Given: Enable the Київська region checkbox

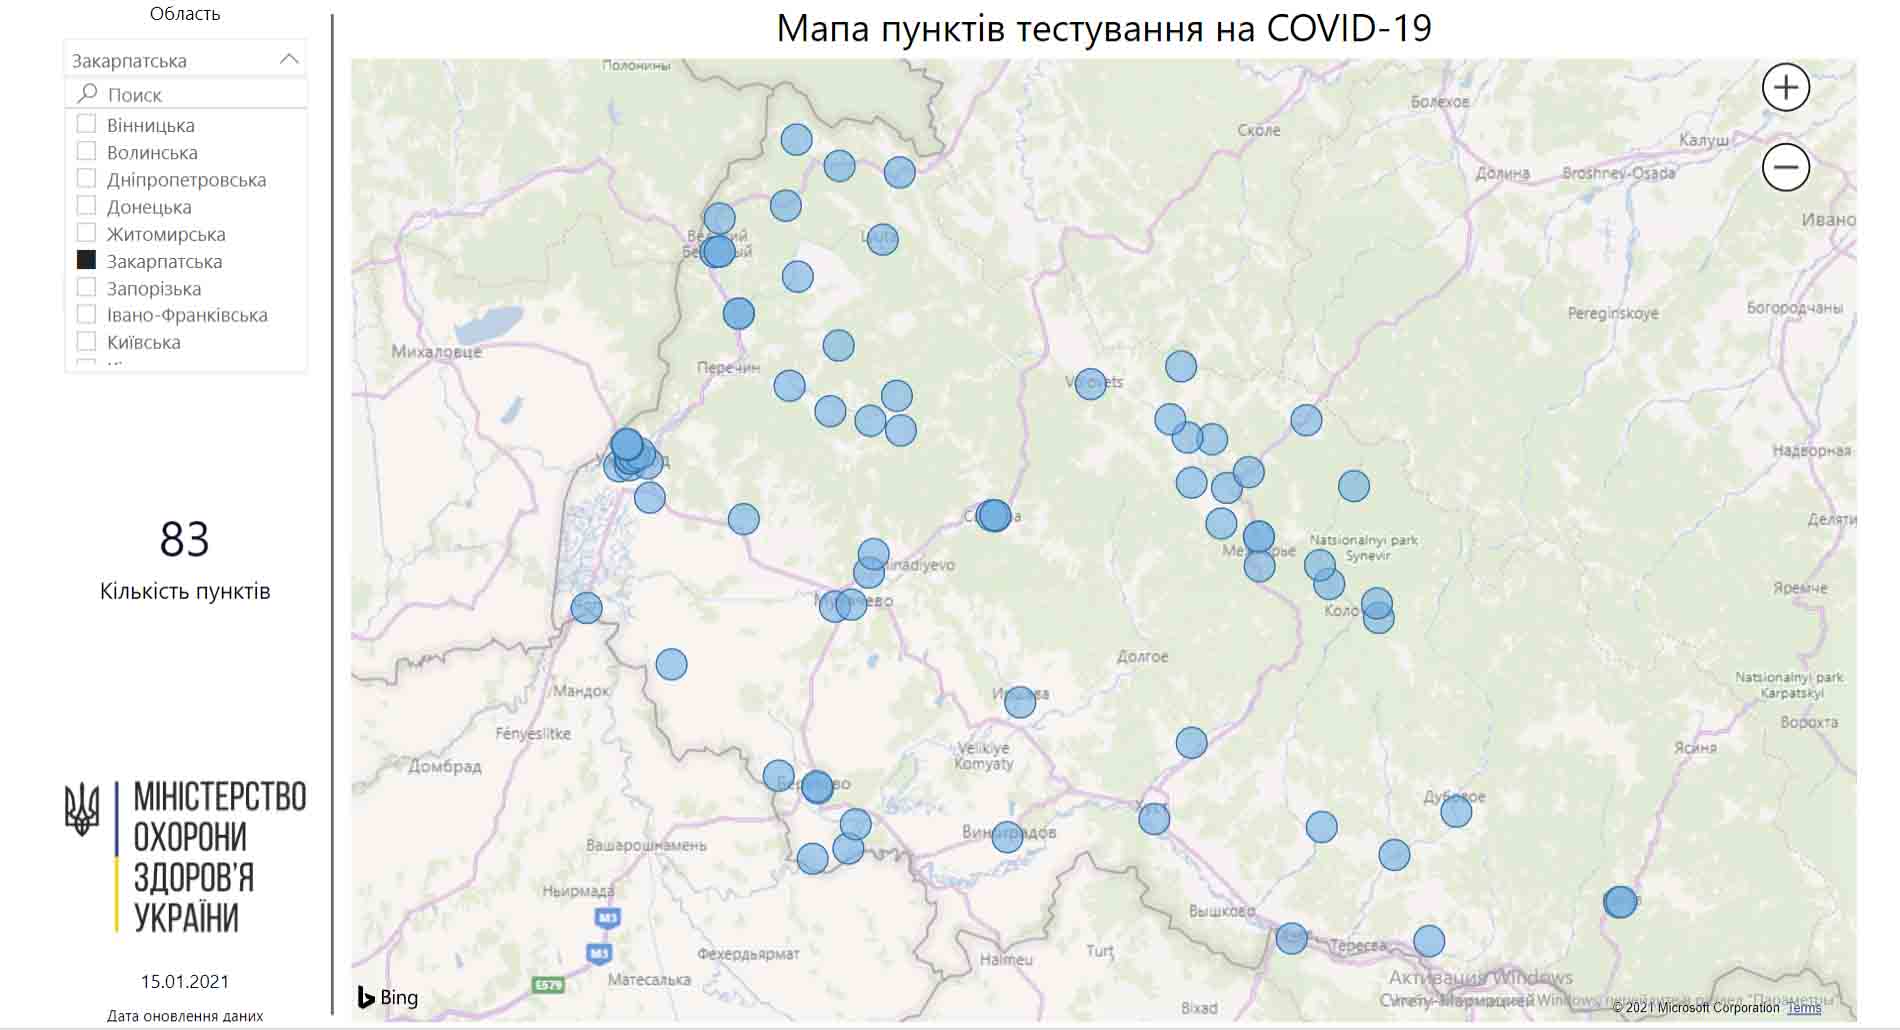Looking at the screenshot, I should click(87, 342).
